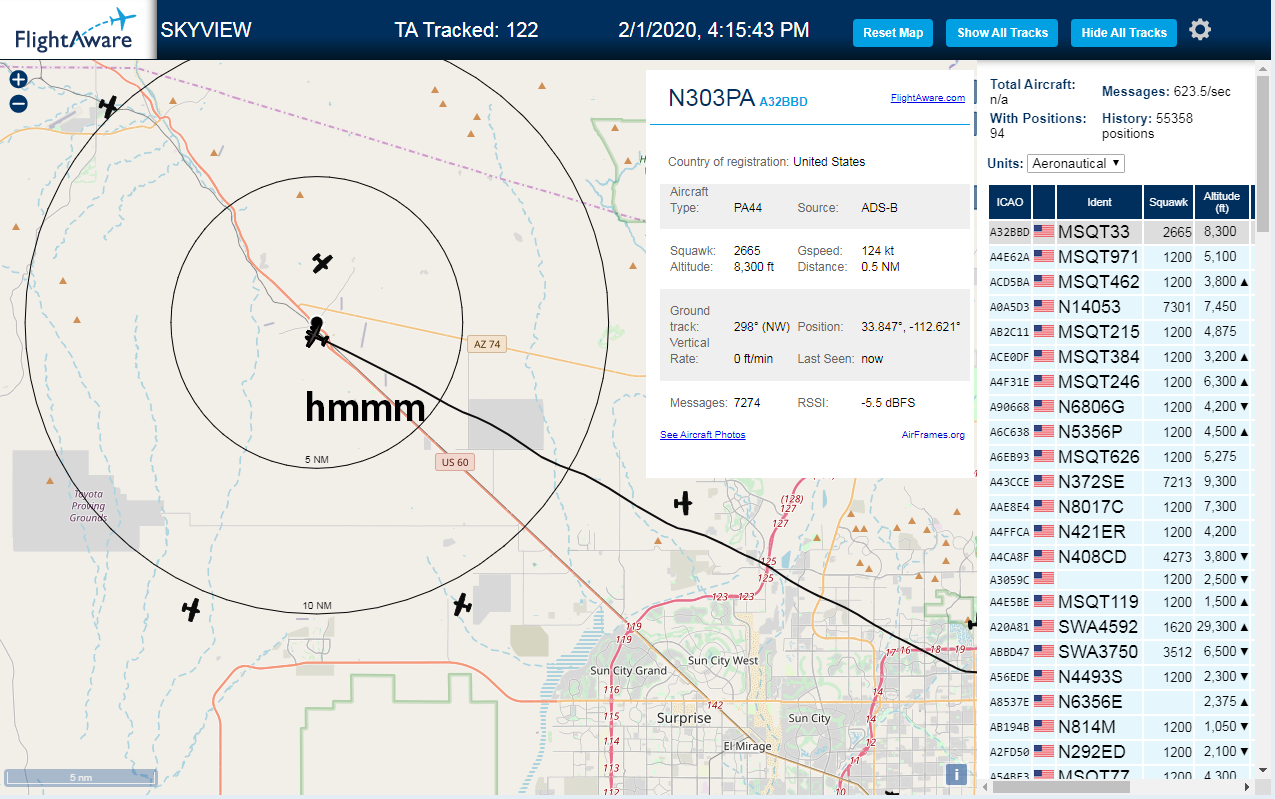This screenshot has height=799, width=1275.
Task: Click Show All Tracks button
Action: pyautogui.click(x=1002, y=33)
